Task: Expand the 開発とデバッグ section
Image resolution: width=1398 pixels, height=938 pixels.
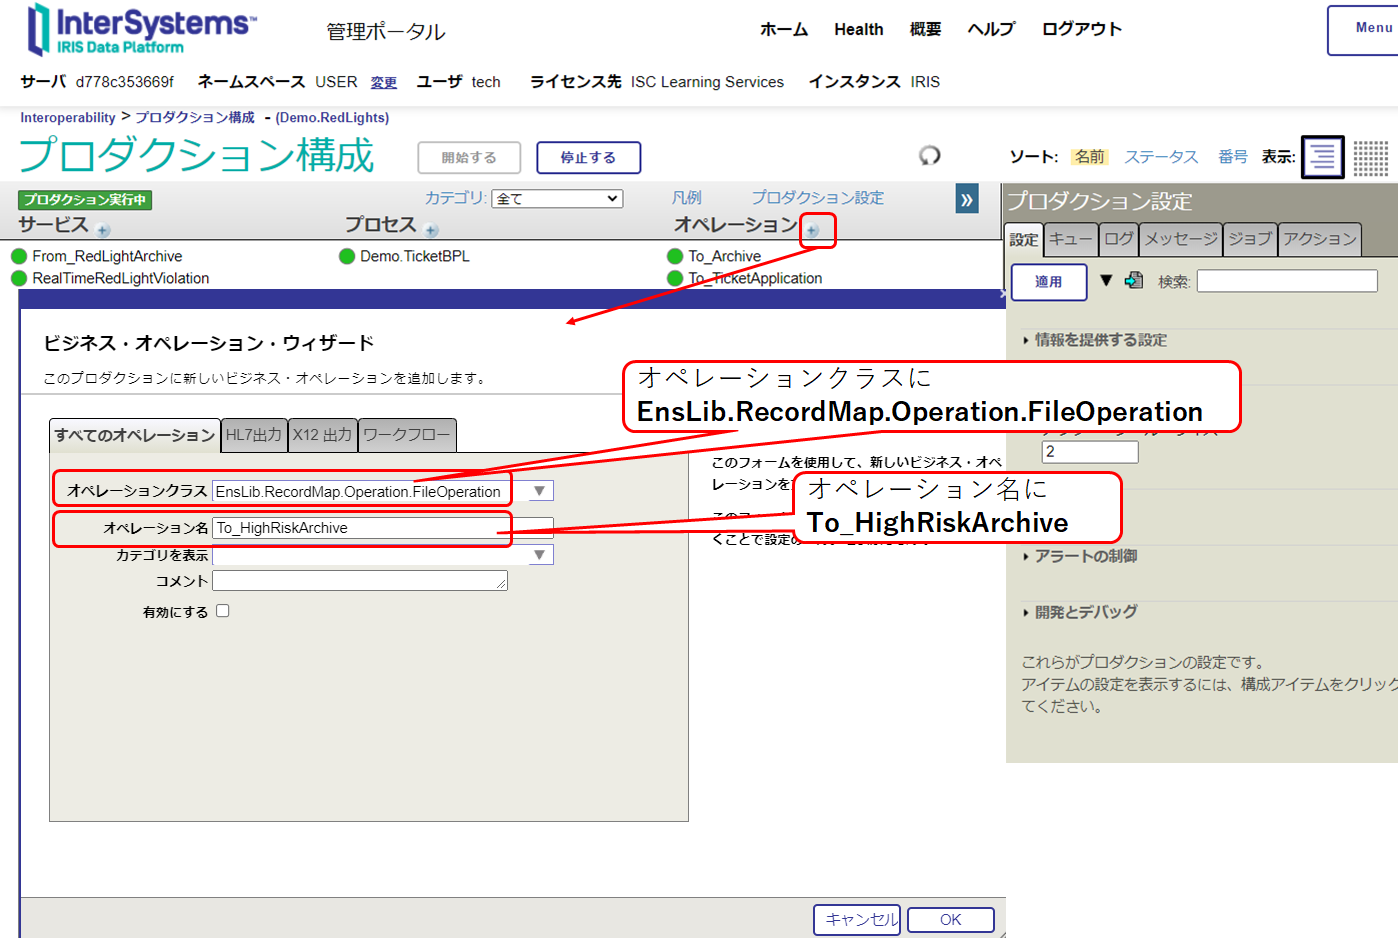Action: [x=1085, y=612]
